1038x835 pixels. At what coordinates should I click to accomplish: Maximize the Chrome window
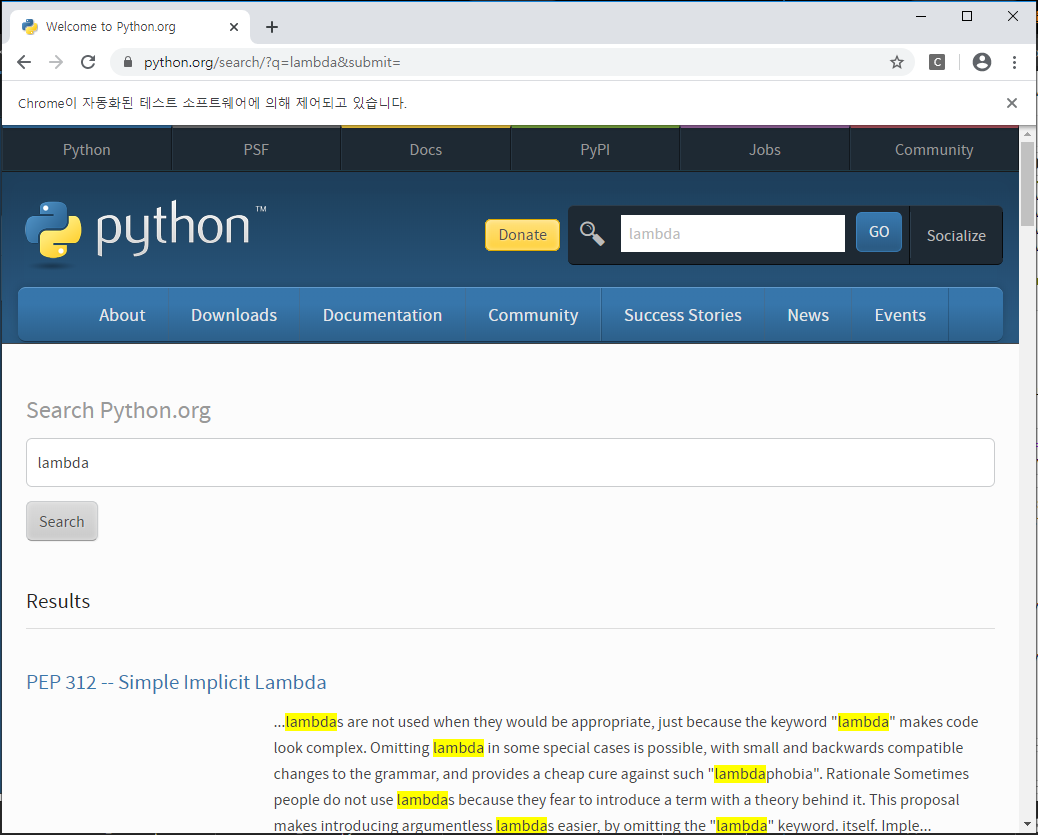967,16
